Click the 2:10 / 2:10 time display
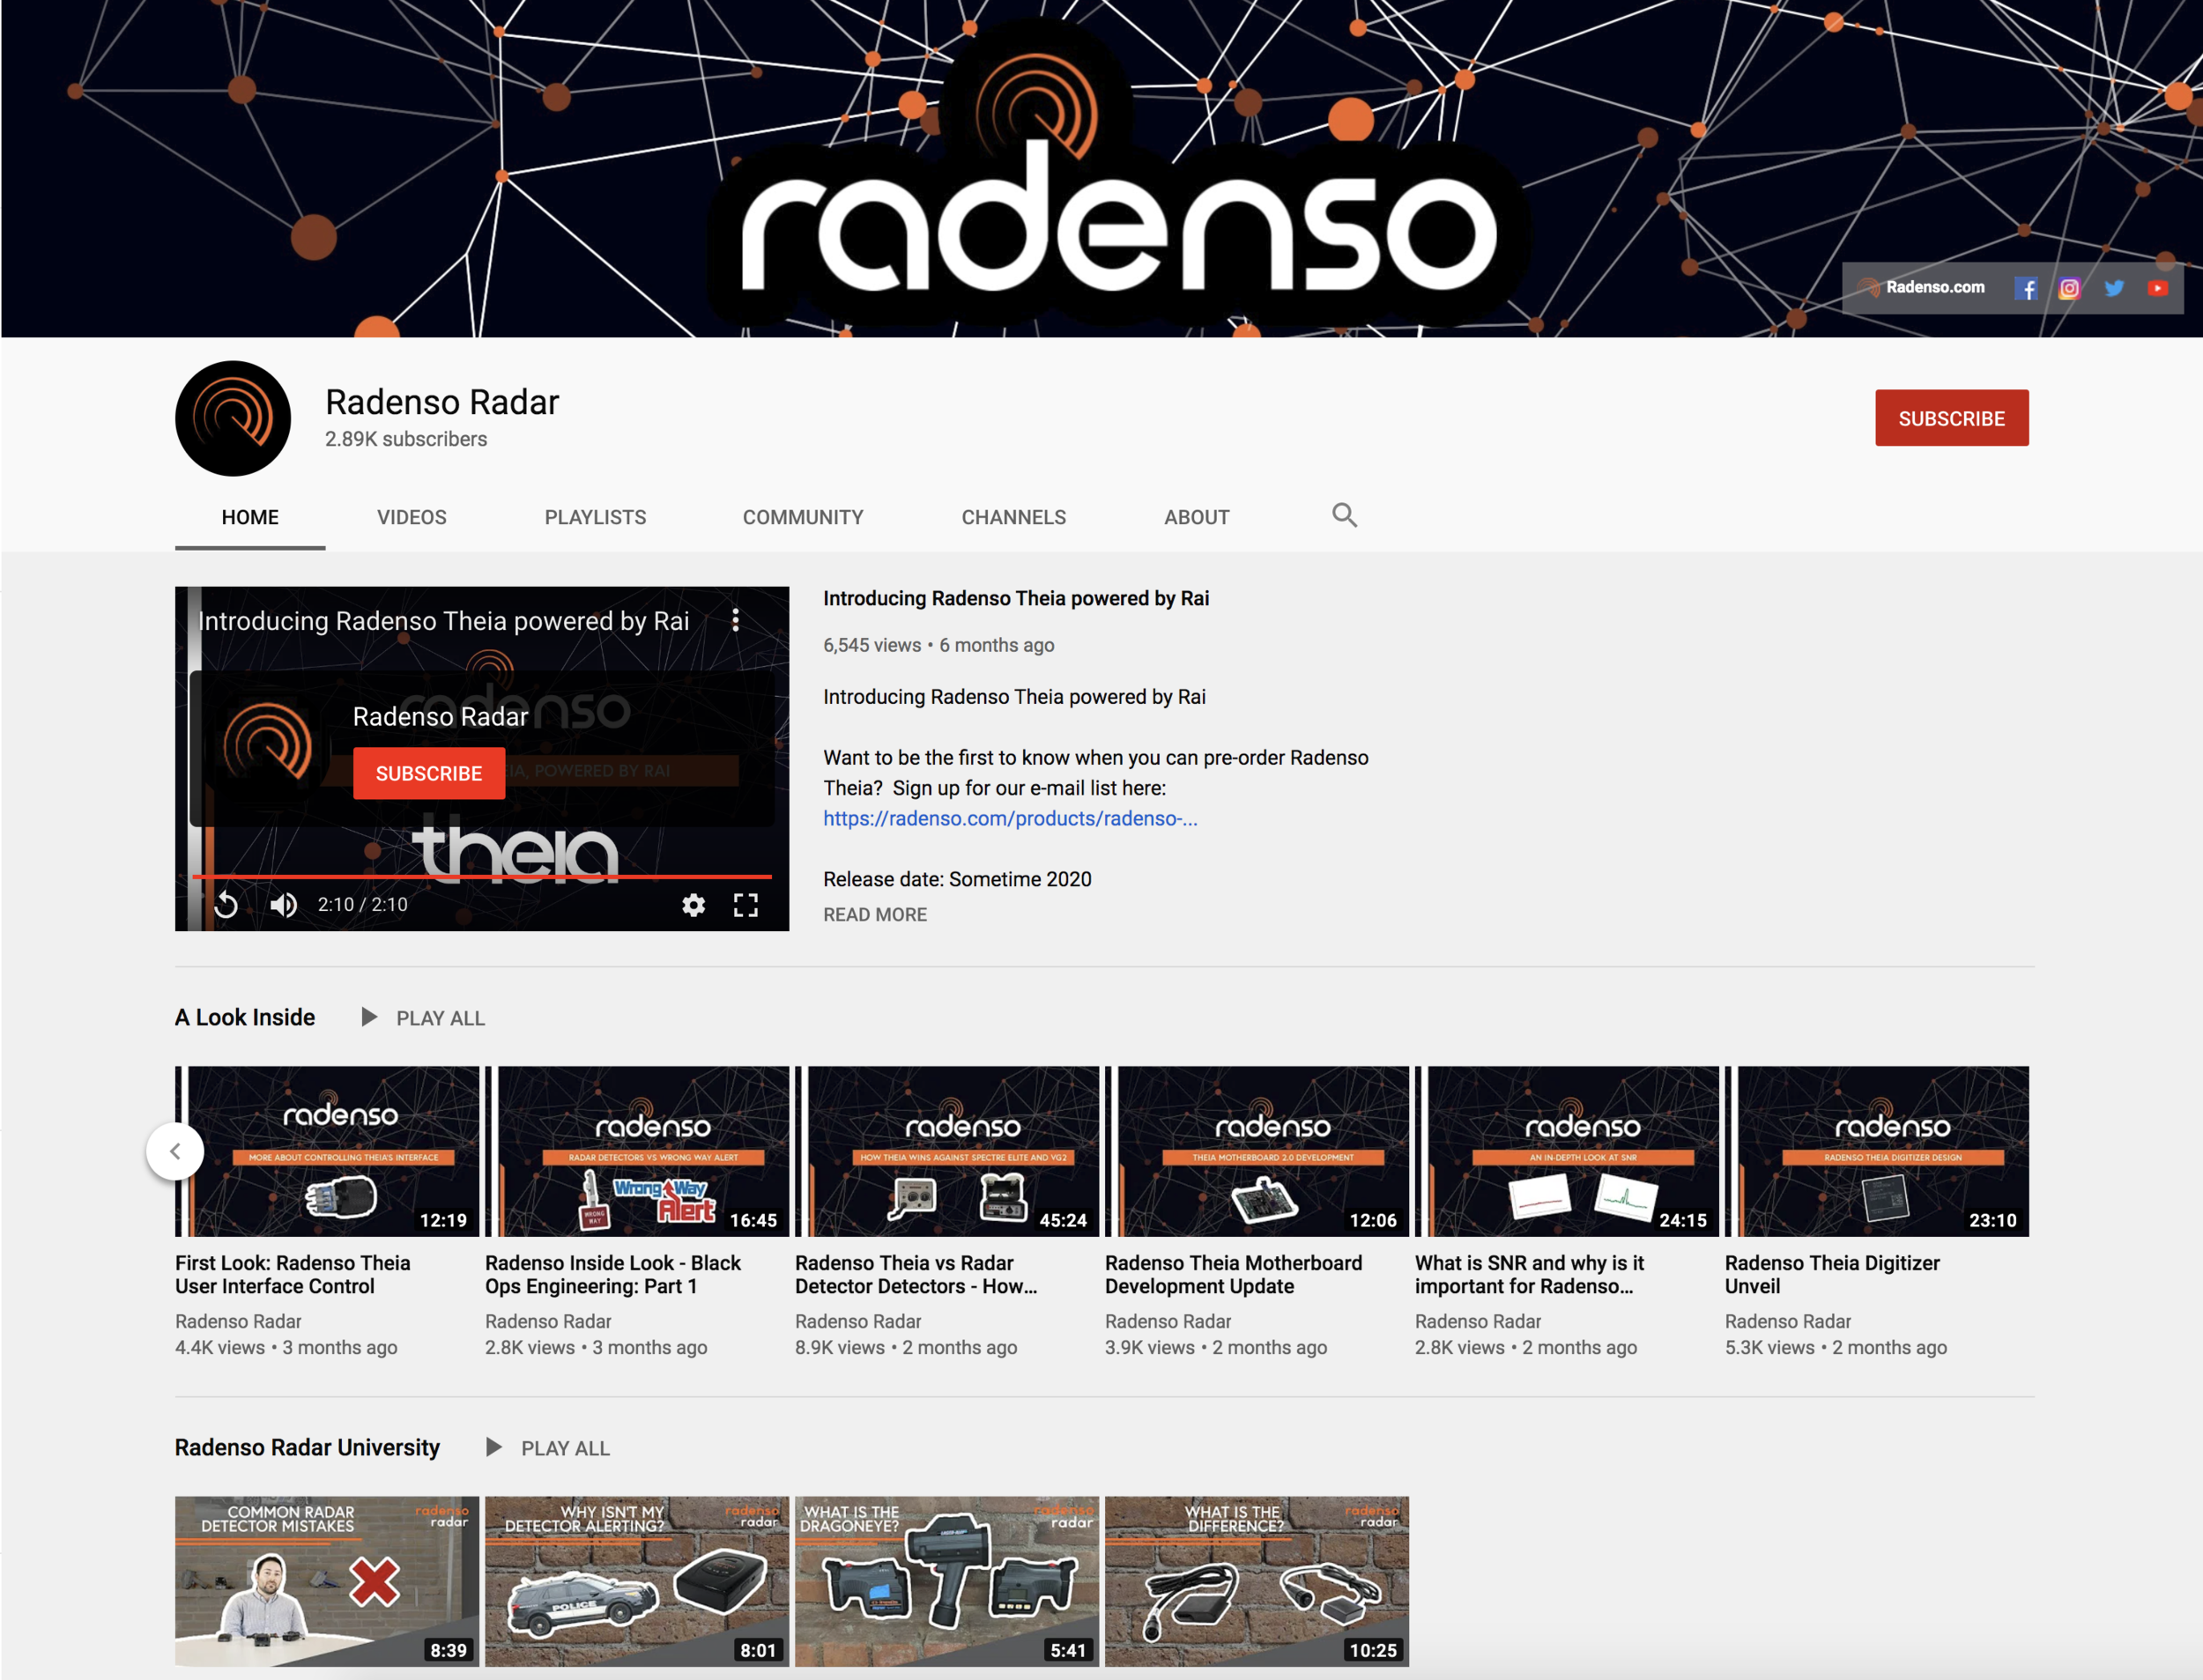This screenshot has width=2203, height=1680. click(362, 904)
